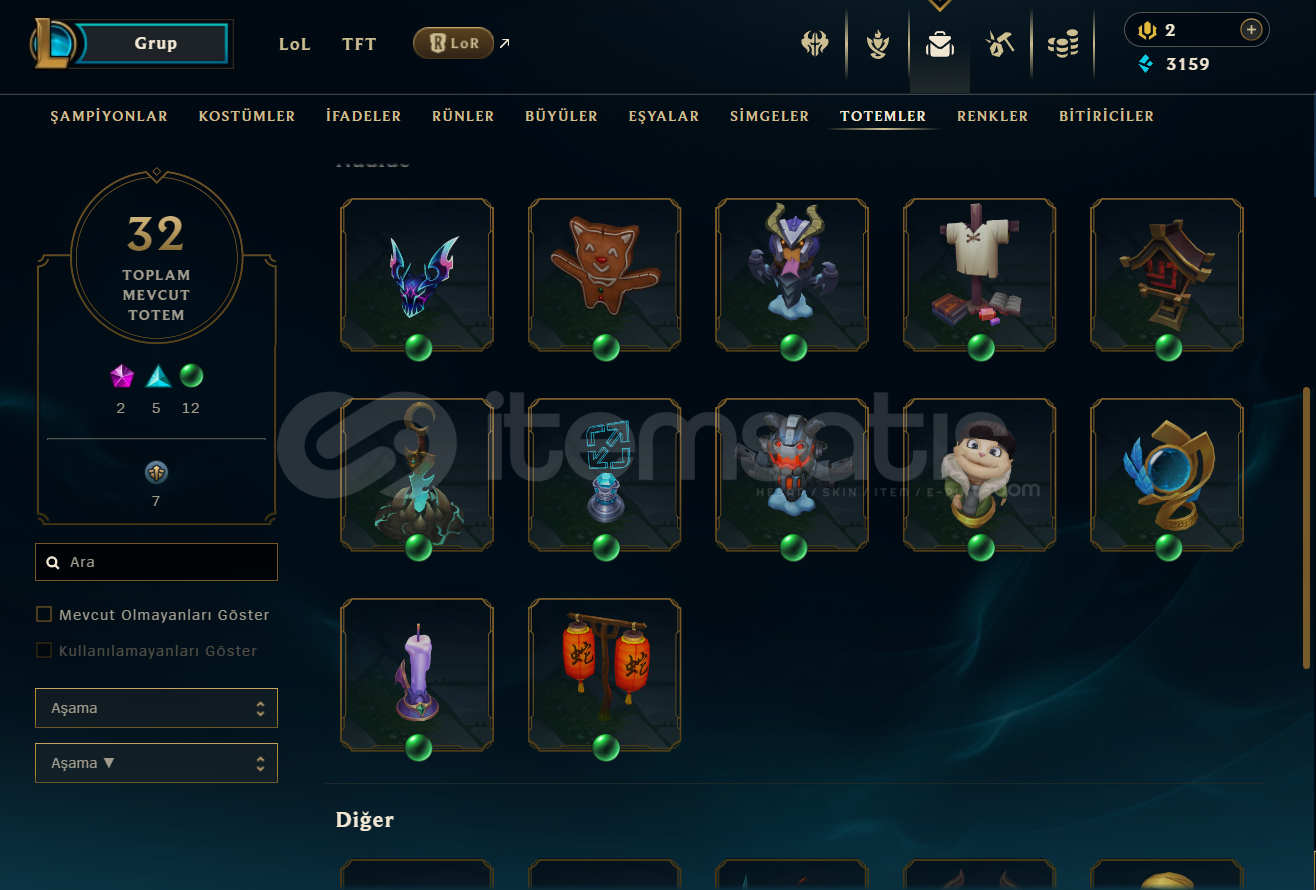Open the LoR external launcher
Viewport: 1316px width, 890px height.
[453, 43]
